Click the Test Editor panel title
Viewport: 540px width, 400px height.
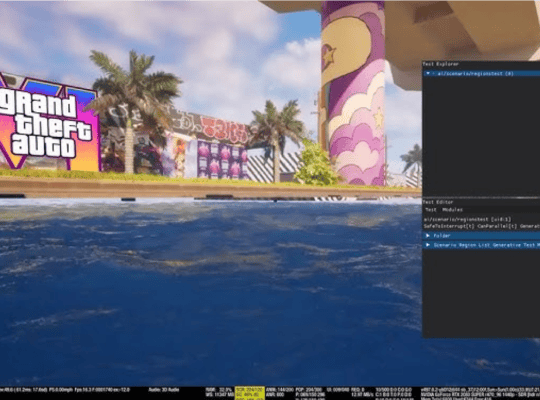(x=438, y=202)
